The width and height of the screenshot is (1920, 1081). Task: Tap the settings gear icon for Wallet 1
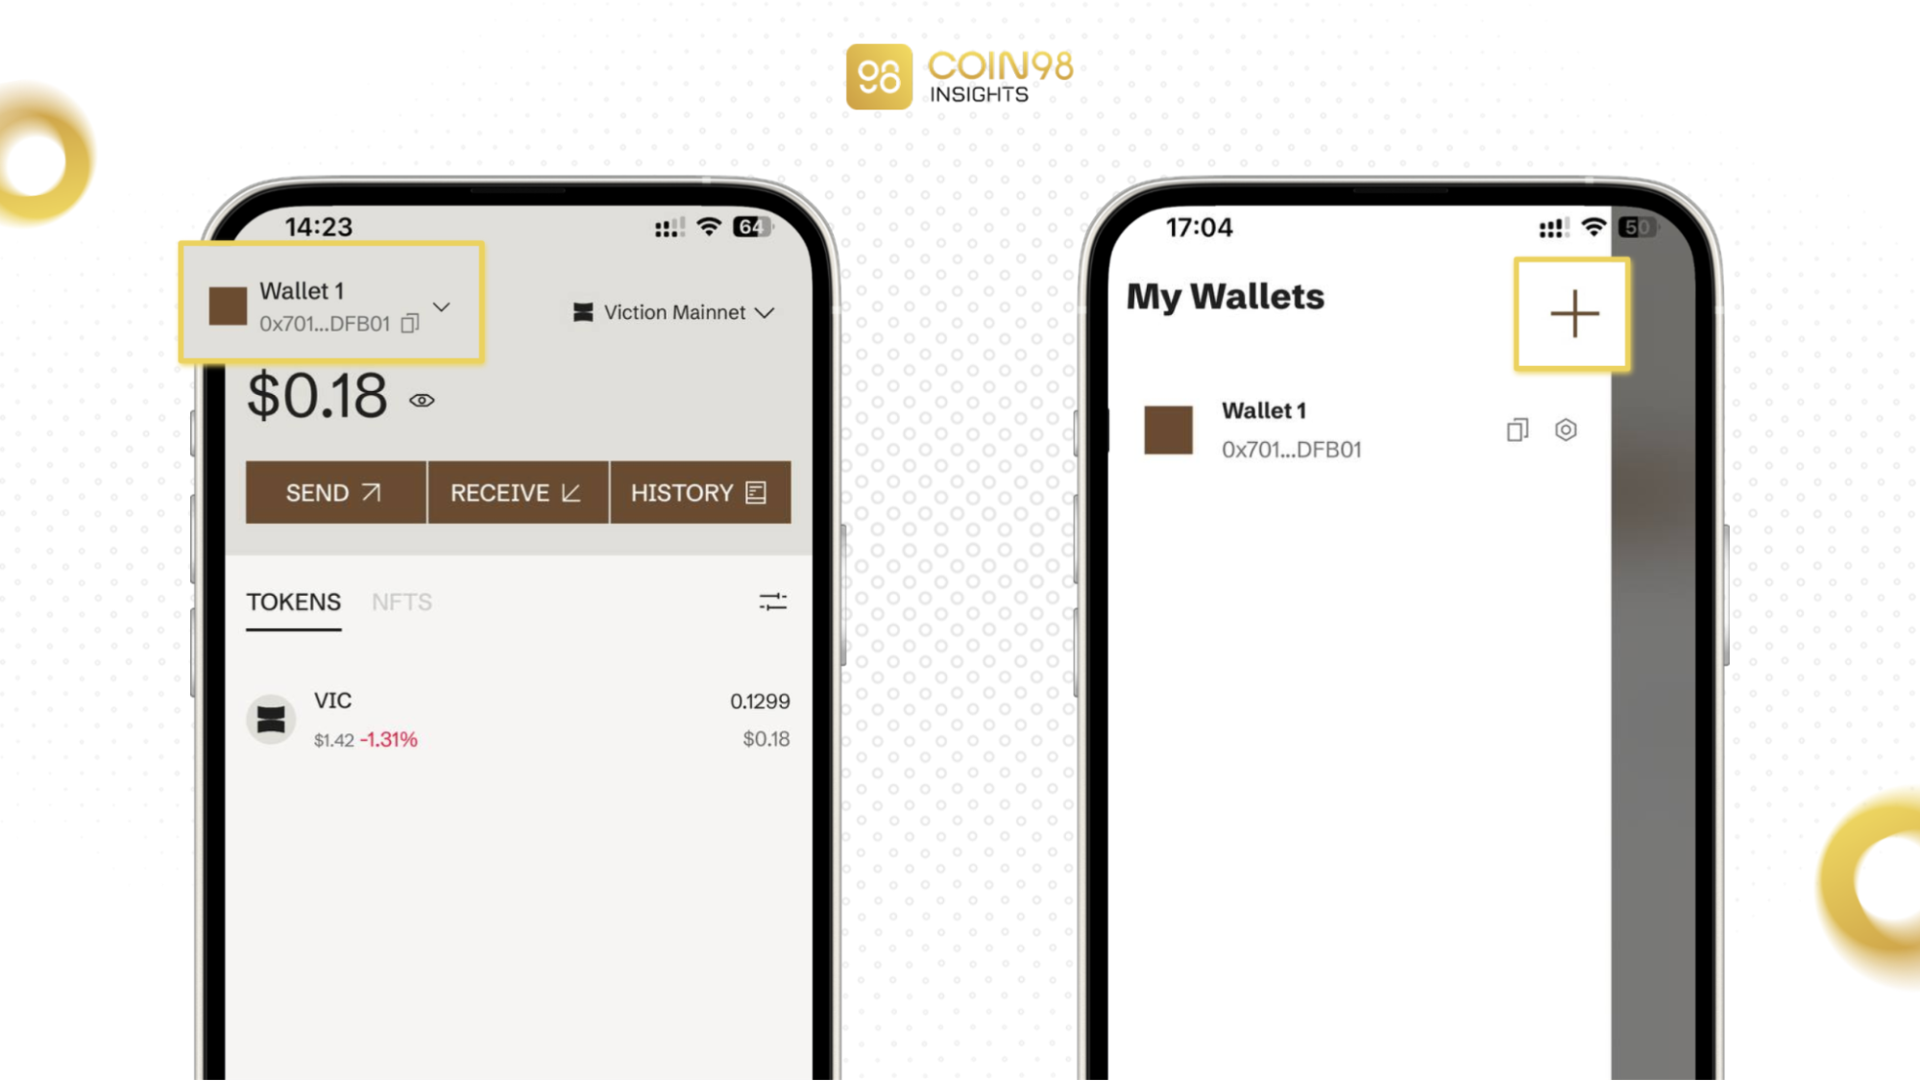(1565, 430)
